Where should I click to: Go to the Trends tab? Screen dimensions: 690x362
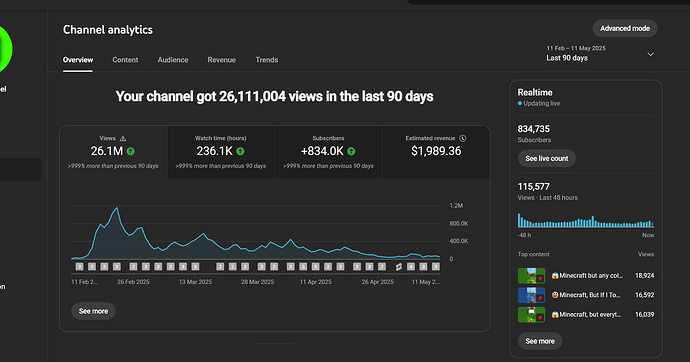(x=267, y=60)
